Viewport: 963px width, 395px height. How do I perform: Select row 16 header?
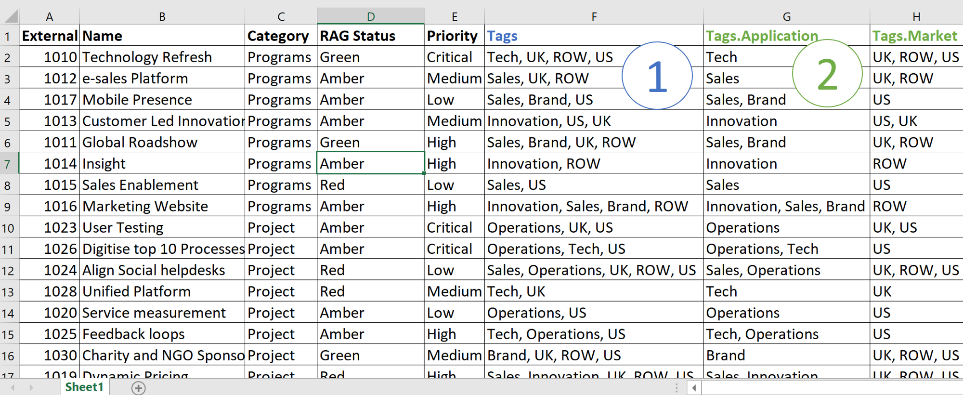click(x=9, y=355)
